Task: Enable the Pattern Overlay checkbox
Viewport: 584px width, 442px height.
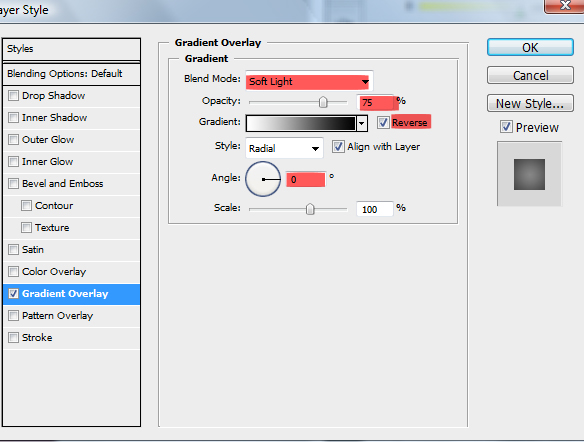Action: pyautogui.click(x=13, y=316)
